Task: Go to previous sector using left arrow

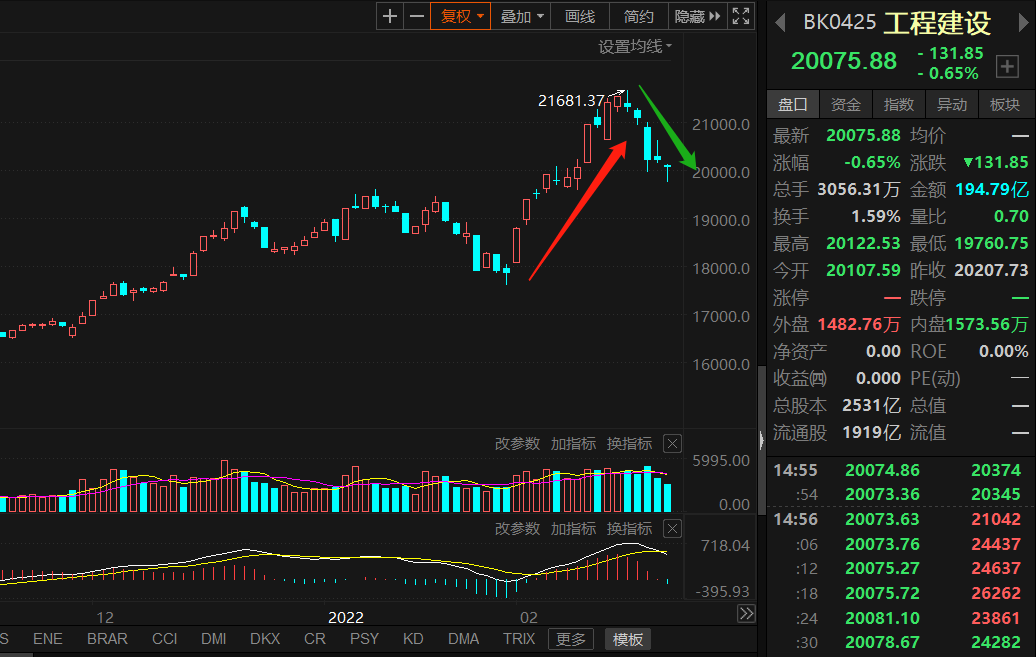Action: 782,23
